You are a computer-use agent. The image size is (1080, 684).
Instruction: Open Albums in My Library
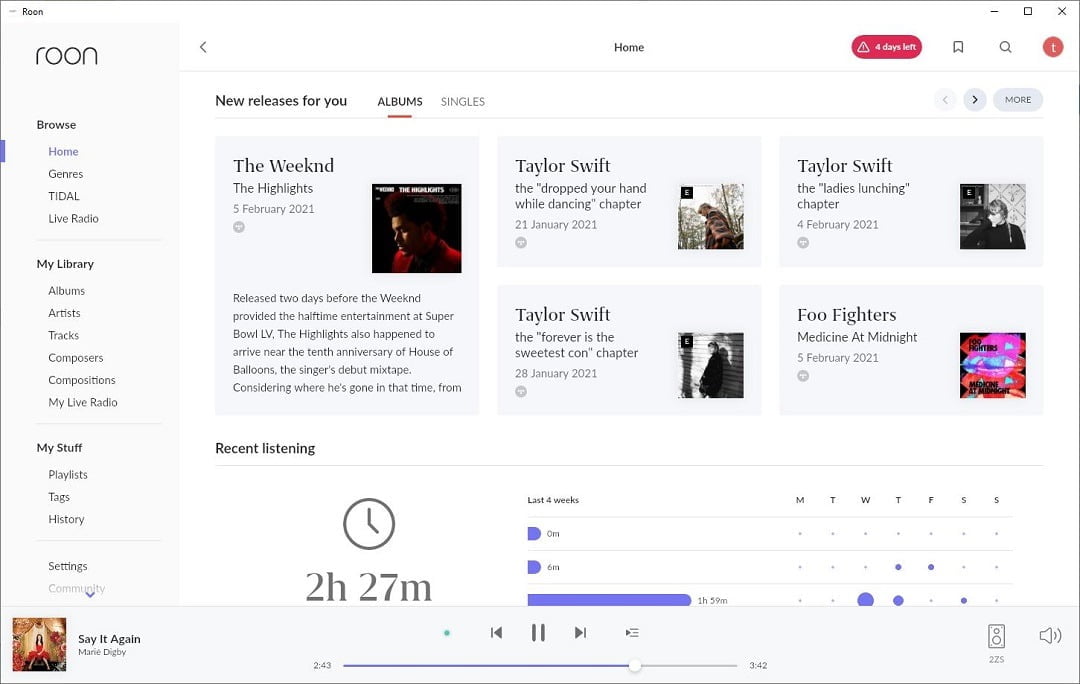(x=67, y=291)
